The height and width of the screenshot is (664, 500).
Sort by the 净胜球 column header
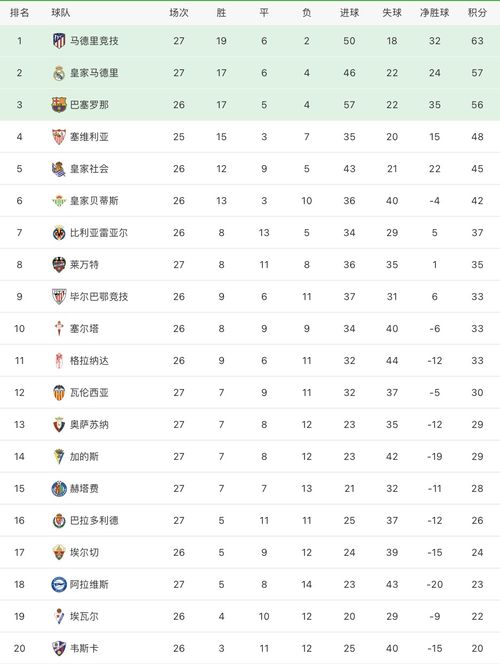[x=434, y=13]
